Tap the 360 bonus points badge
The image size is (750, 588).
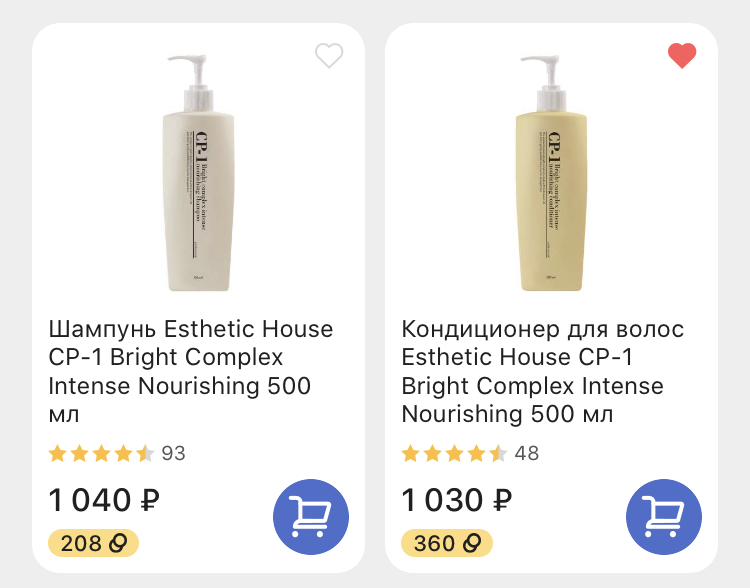tap(447, 543)
